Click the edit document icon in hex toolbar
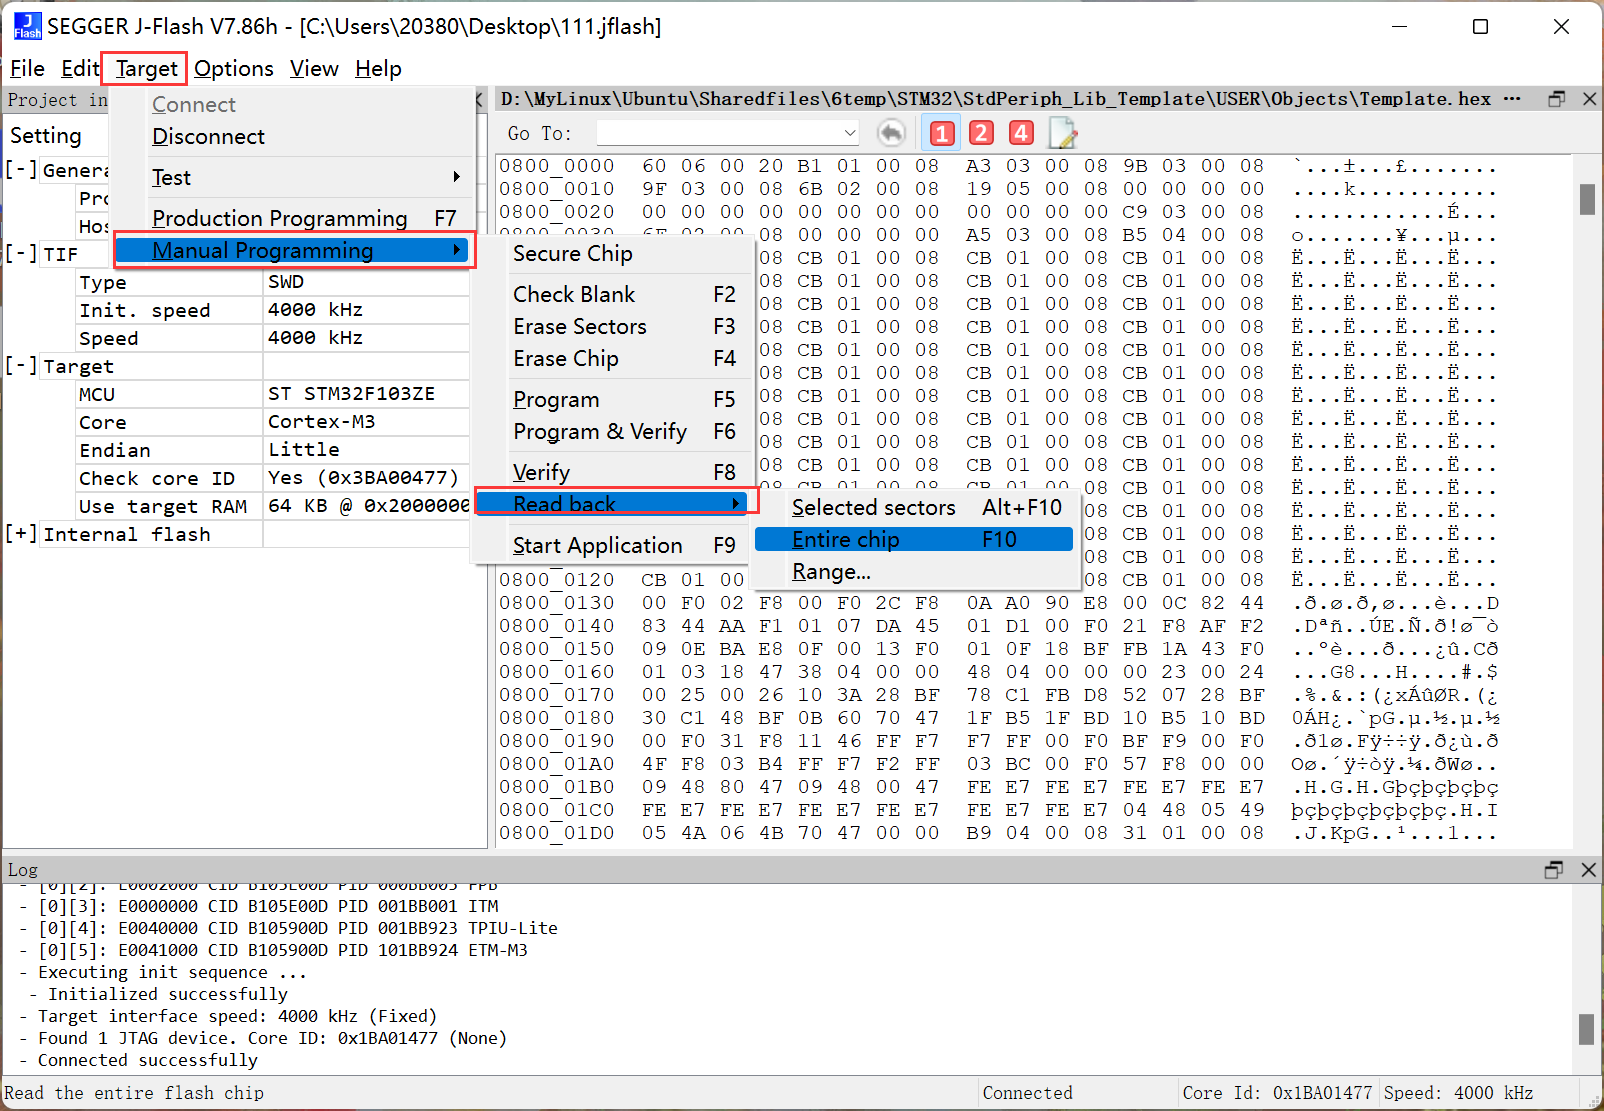This screenshot has height=1111, width=1604. click(1062, 133)
